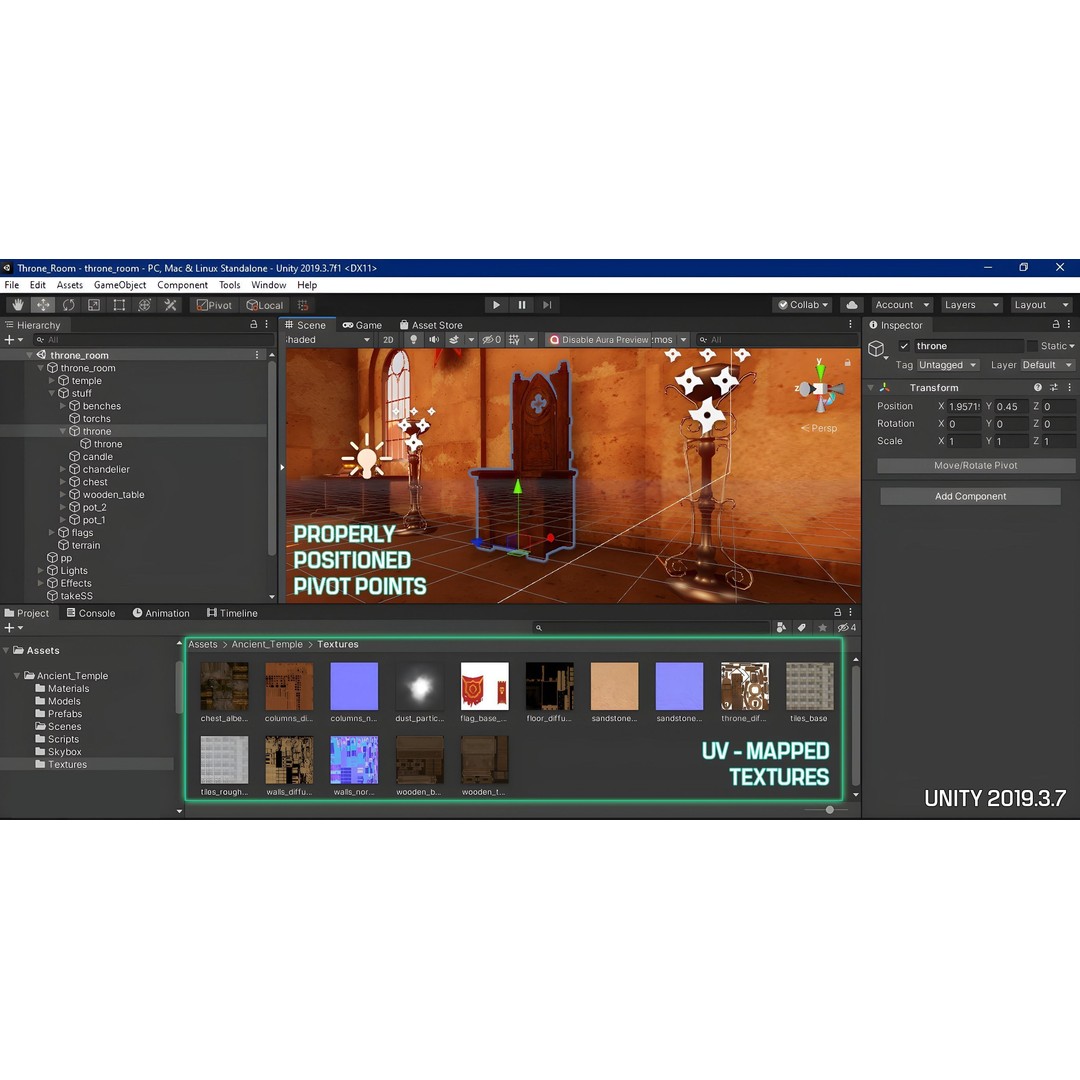1080x1080 pixels.
Task: Open the Tag Untagged dropdown
Action: click(x=948, y=365)
